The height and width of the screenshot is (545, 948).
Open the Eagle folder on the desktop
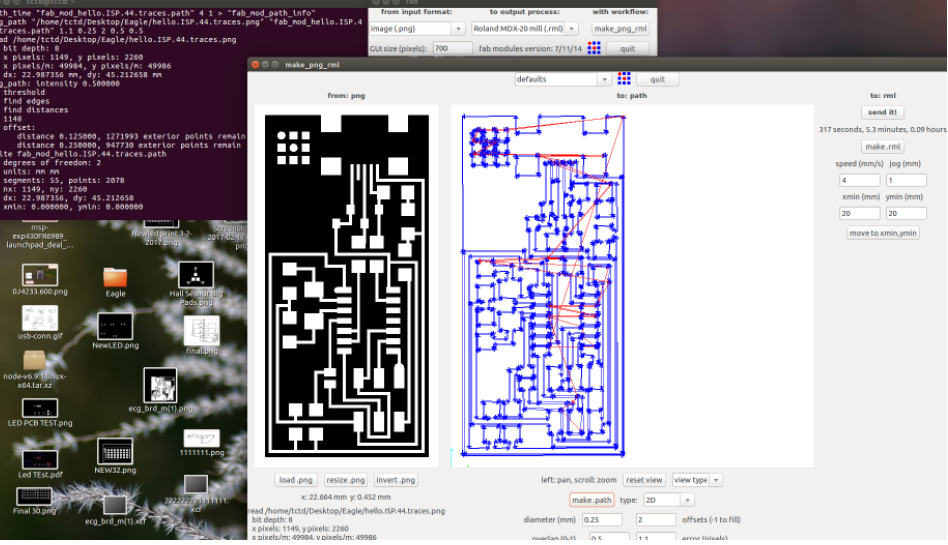click(x=115, y=282)
